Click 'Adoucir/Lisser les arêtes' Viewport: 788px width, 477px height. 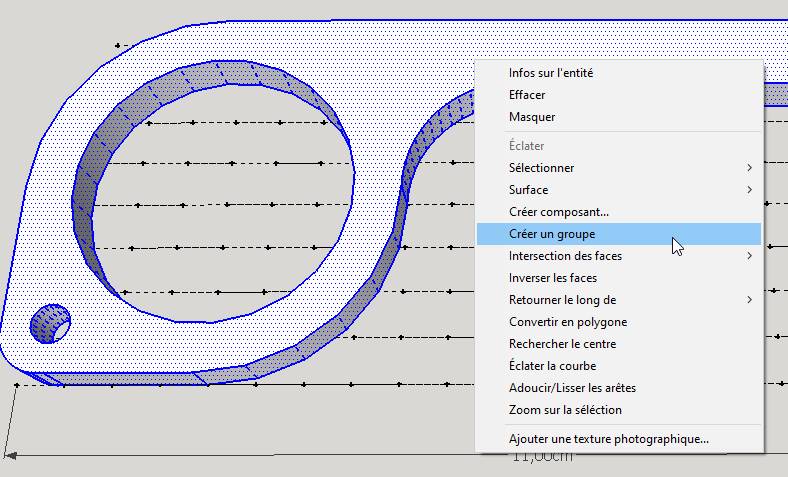572,388
